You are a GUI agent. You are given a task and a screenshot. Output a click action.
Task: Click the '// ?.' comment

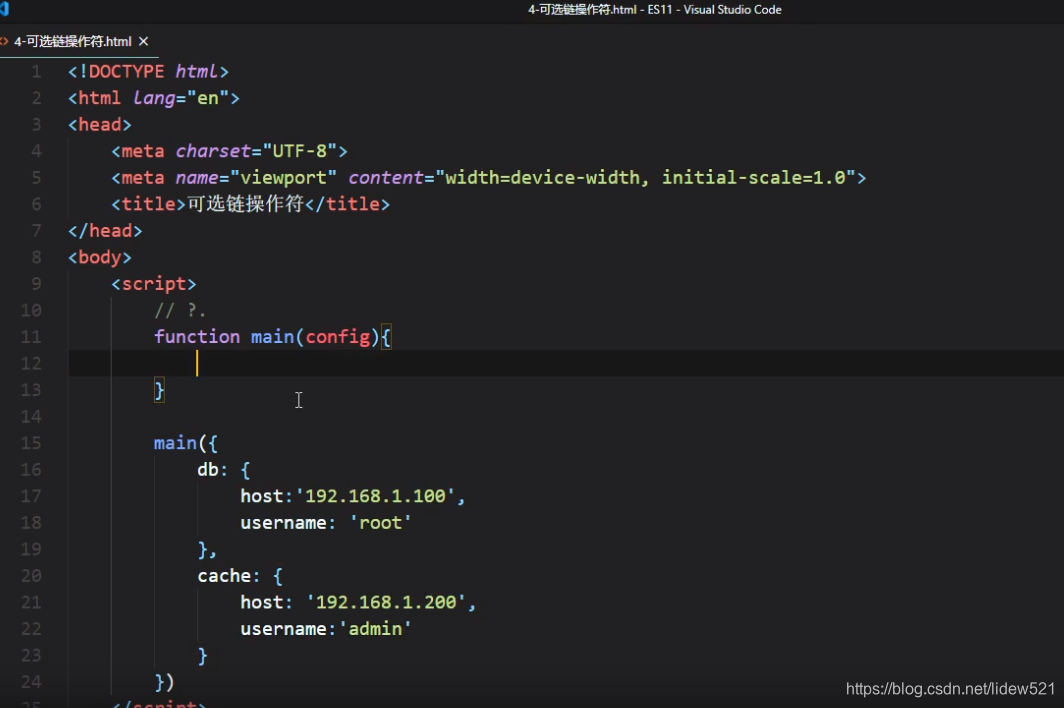click(x=180, y=310)
